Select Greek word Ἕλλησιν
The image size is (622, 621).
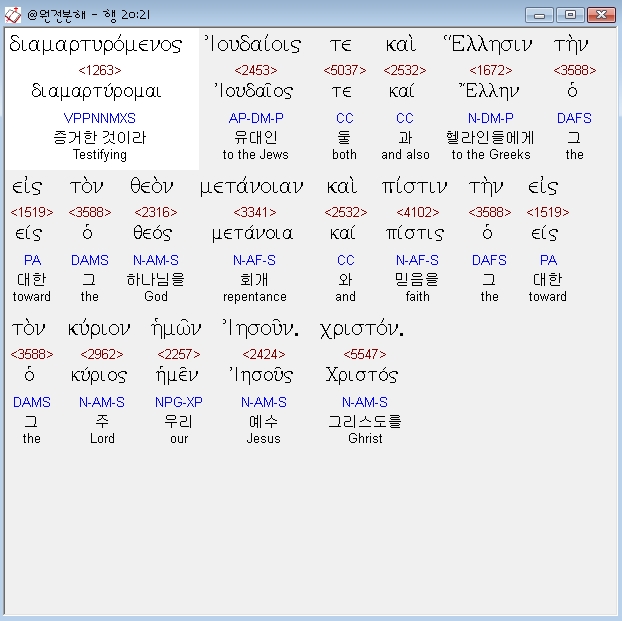488,44
